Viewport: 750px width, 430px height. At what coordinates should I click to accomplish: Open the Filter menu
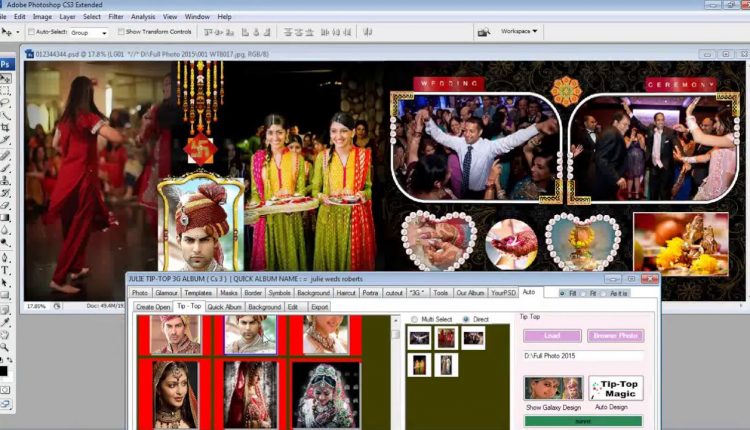pyautogui.click(x=116, y=17)
